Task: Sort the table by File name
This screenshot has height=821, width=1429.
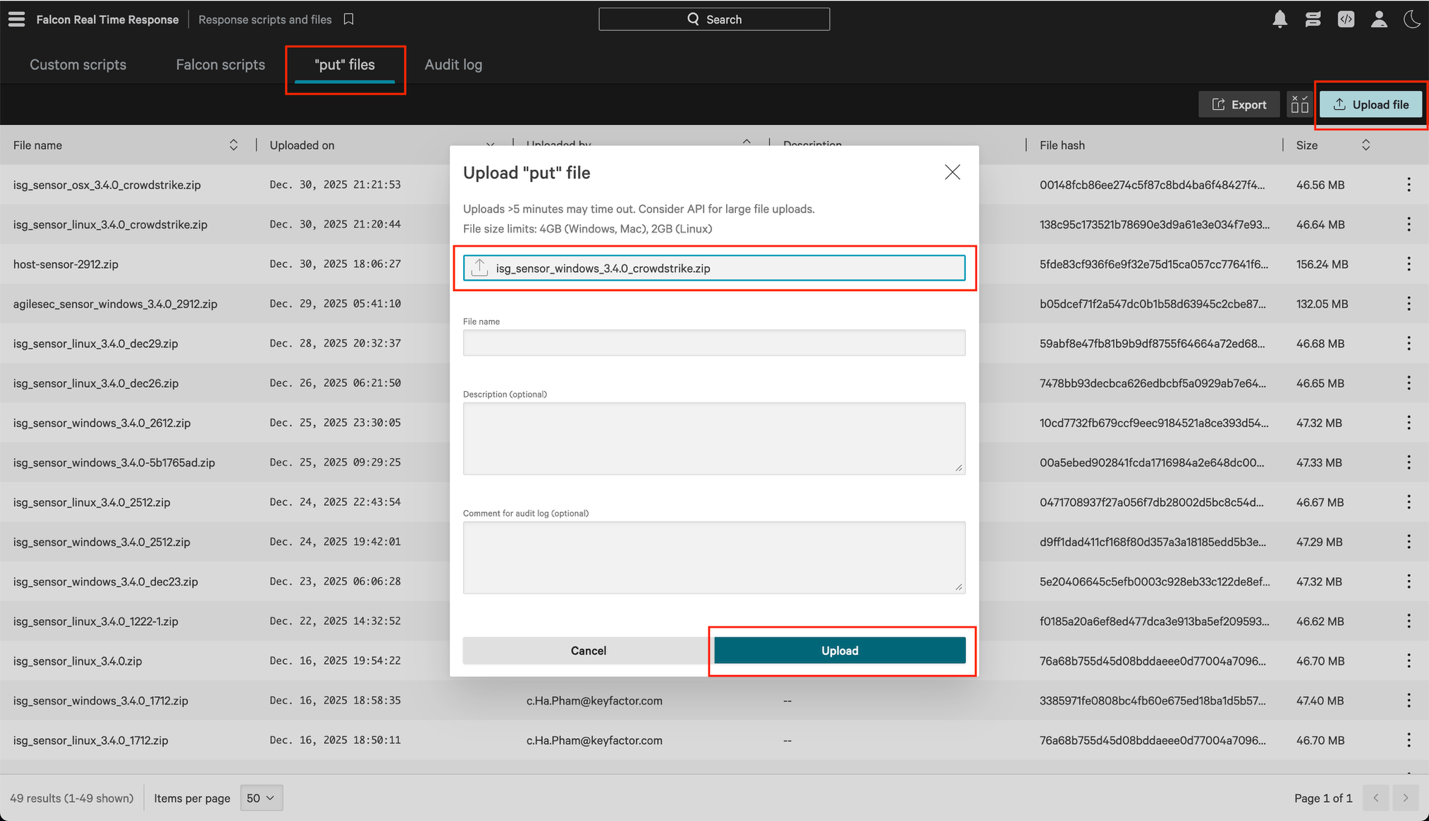Action: (233, 145)
